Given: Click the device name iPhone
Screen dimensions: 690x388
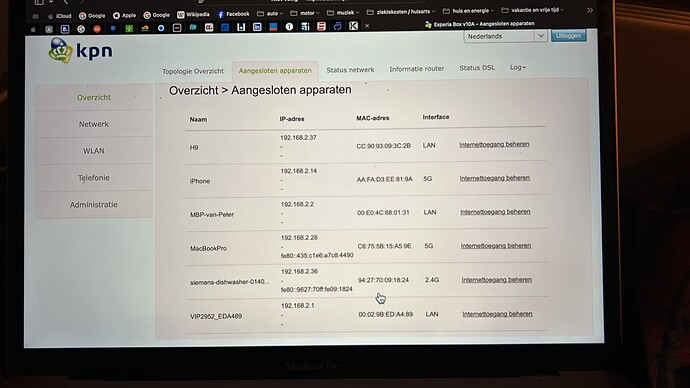Looking at the screenshot, I should (x=200, y=181).
